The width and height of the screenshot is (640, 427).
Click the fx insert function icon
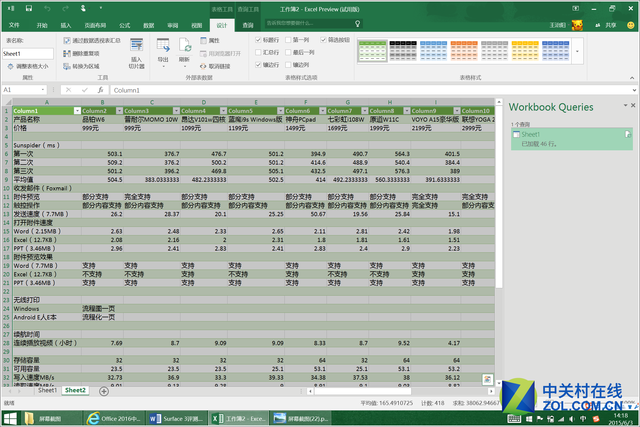tap(100, 90)
